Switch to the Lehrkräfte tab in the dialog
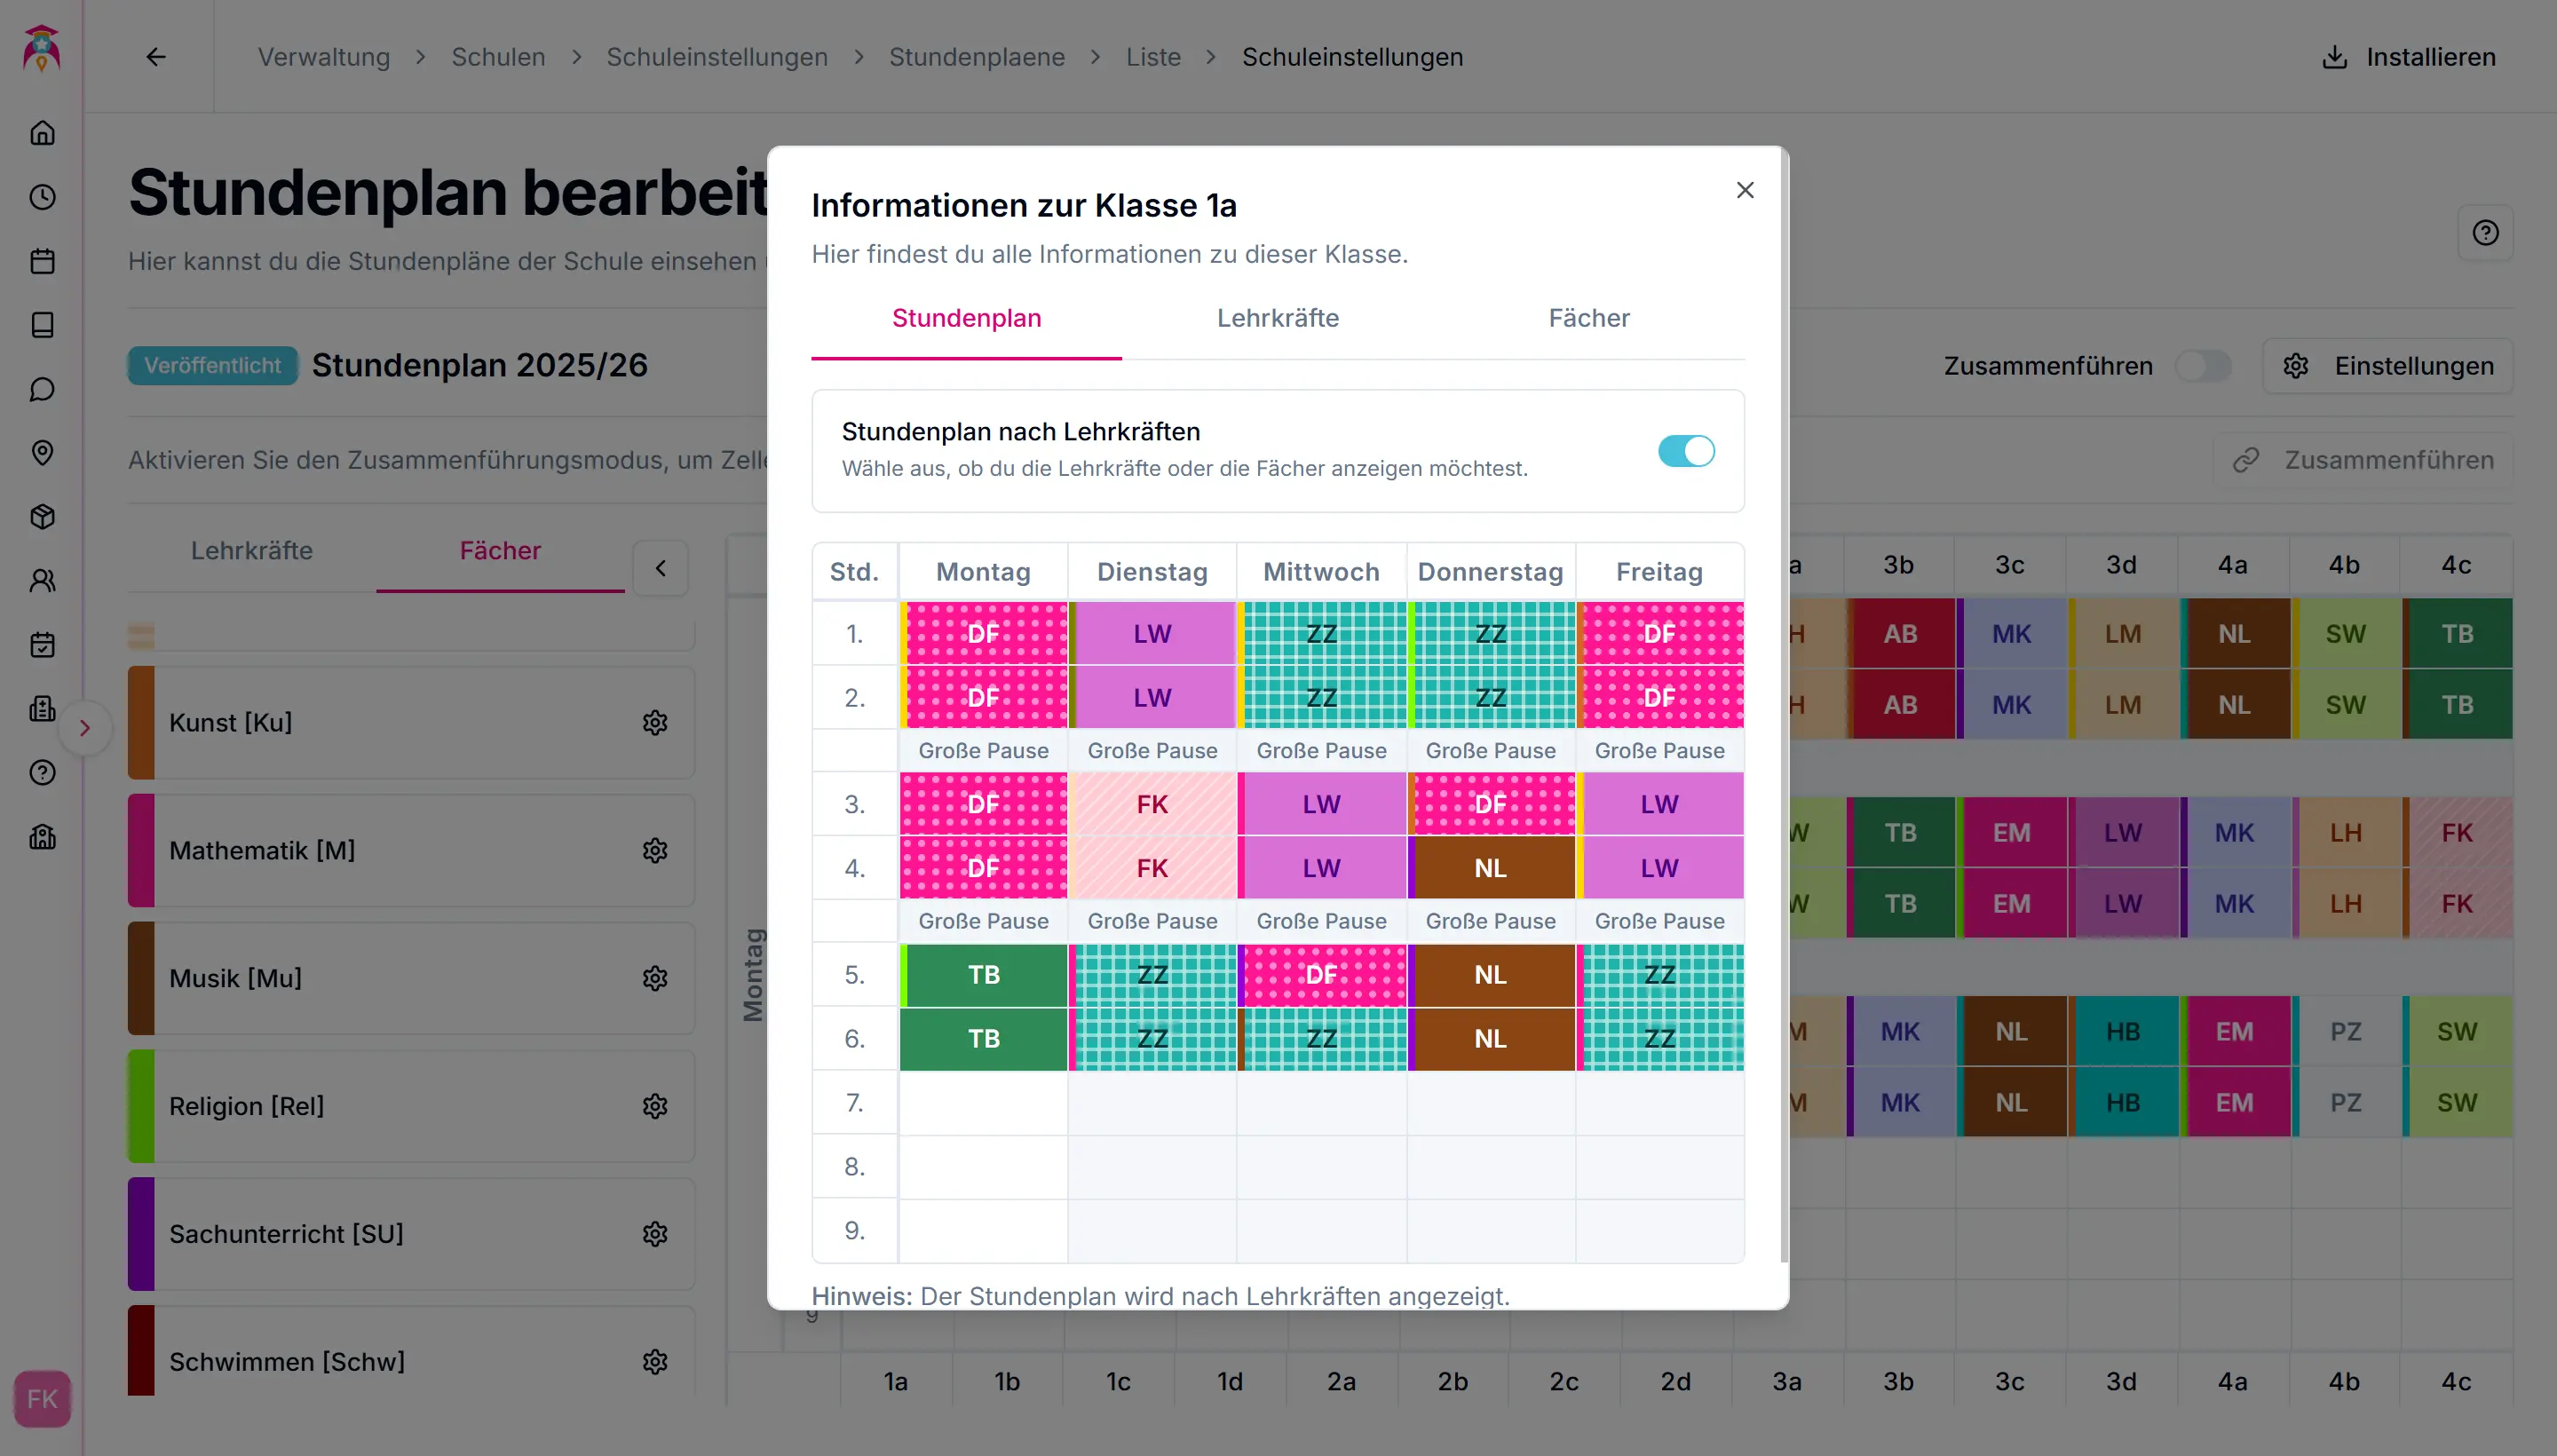Screen dimensions: 2557x1456 pos(1277,318)
